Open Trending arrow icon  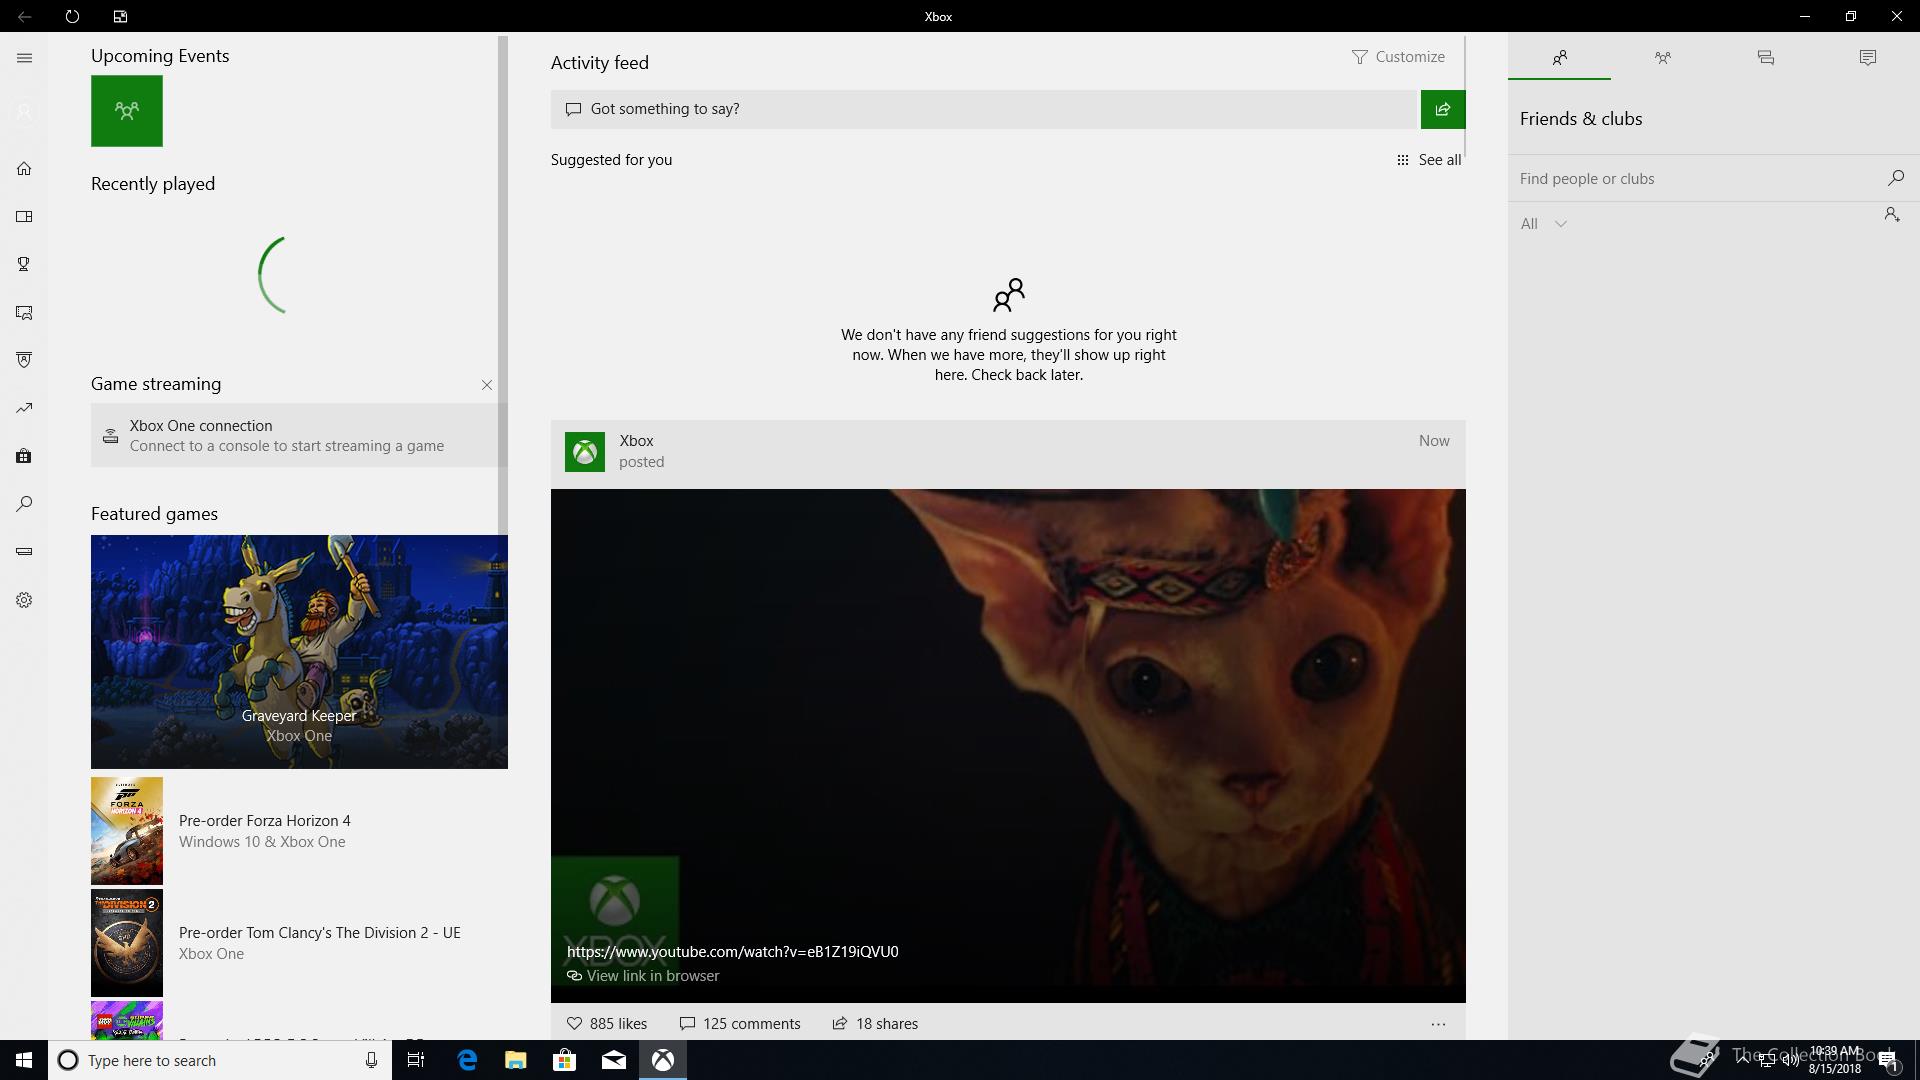coord(24,408)
